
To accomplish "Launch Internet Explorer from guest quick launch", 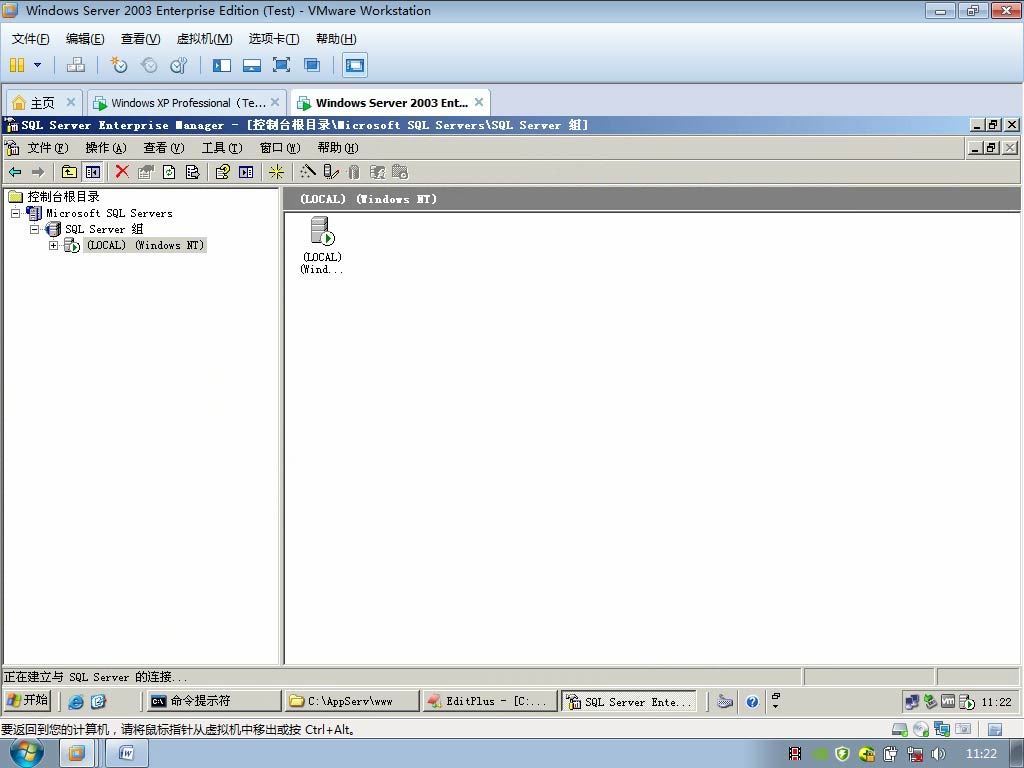I will (x=76, y=701).
